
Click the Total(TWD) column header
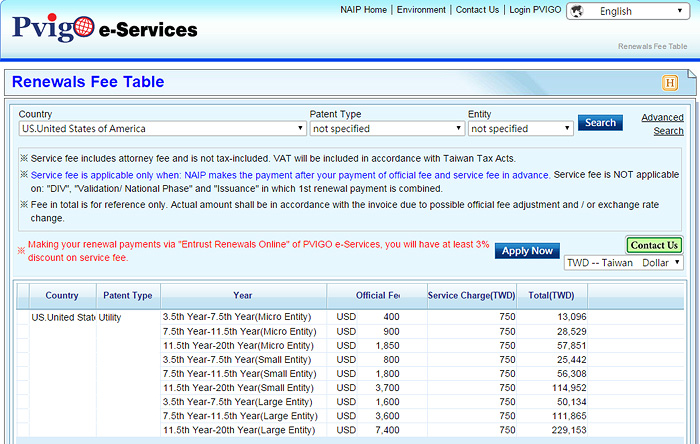tap(551, 295)
